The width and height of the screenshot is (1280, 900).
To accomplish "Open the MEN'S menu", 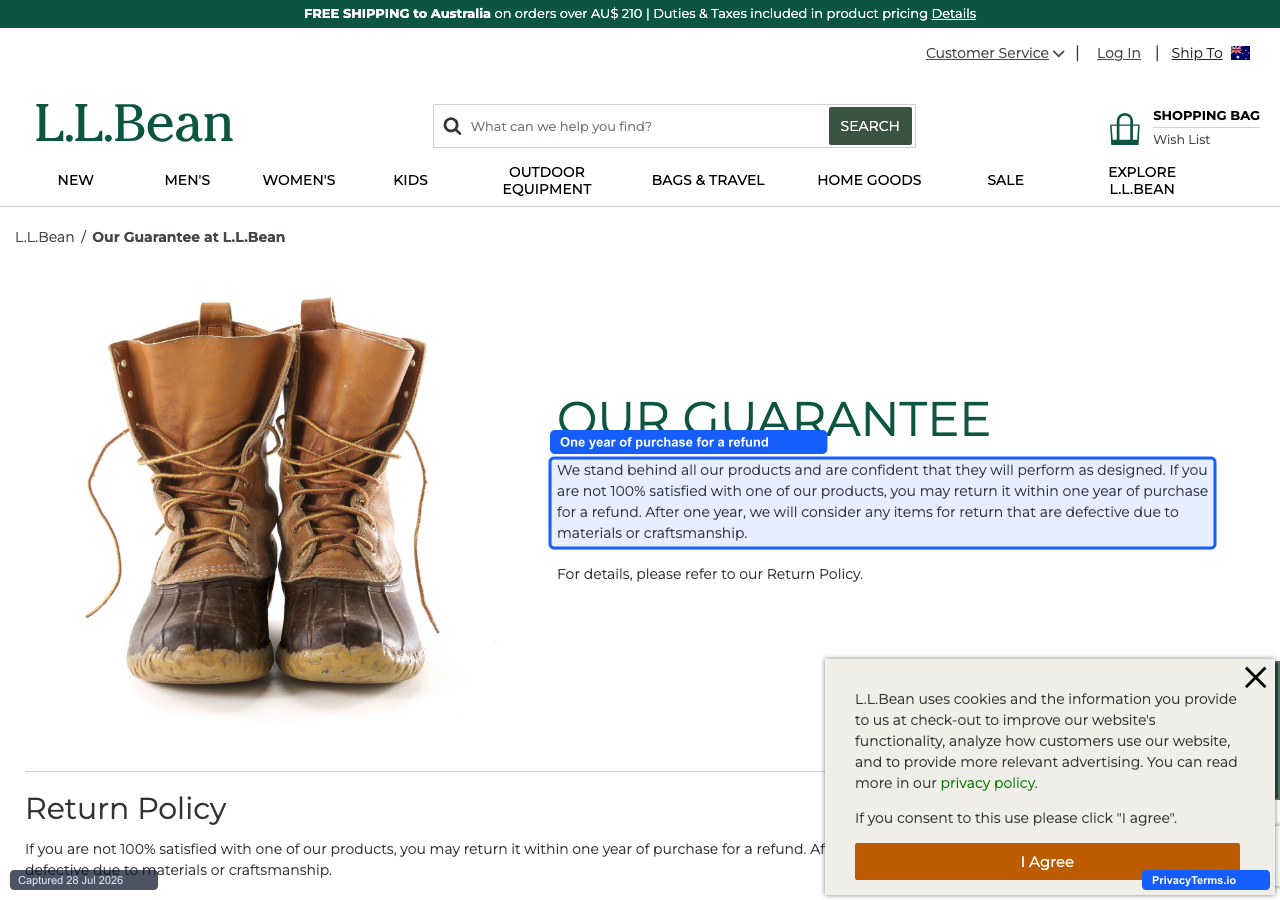I will tap(187, 180).
